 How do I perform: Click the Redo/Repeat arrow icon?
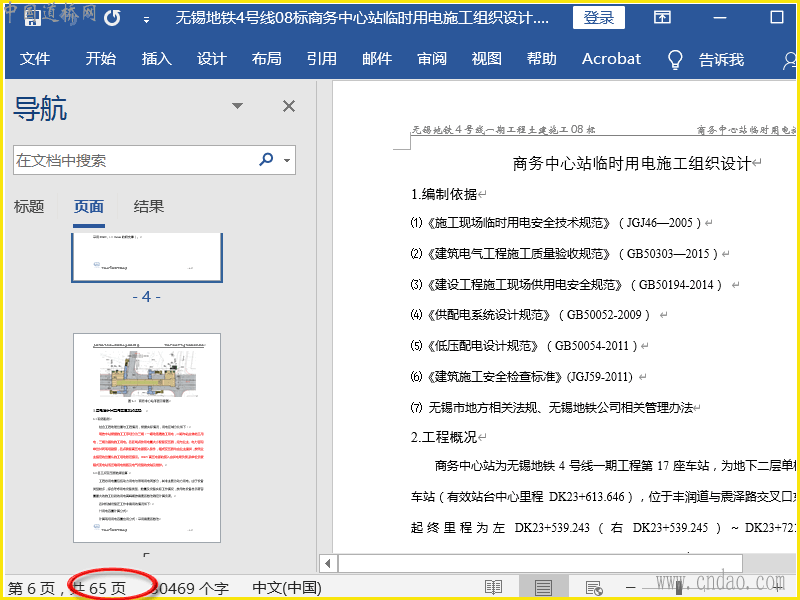(x=112, y=19)
